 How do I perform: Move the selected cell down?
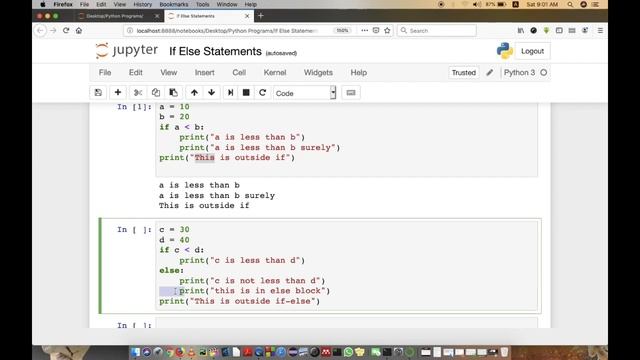coord(211,93)
